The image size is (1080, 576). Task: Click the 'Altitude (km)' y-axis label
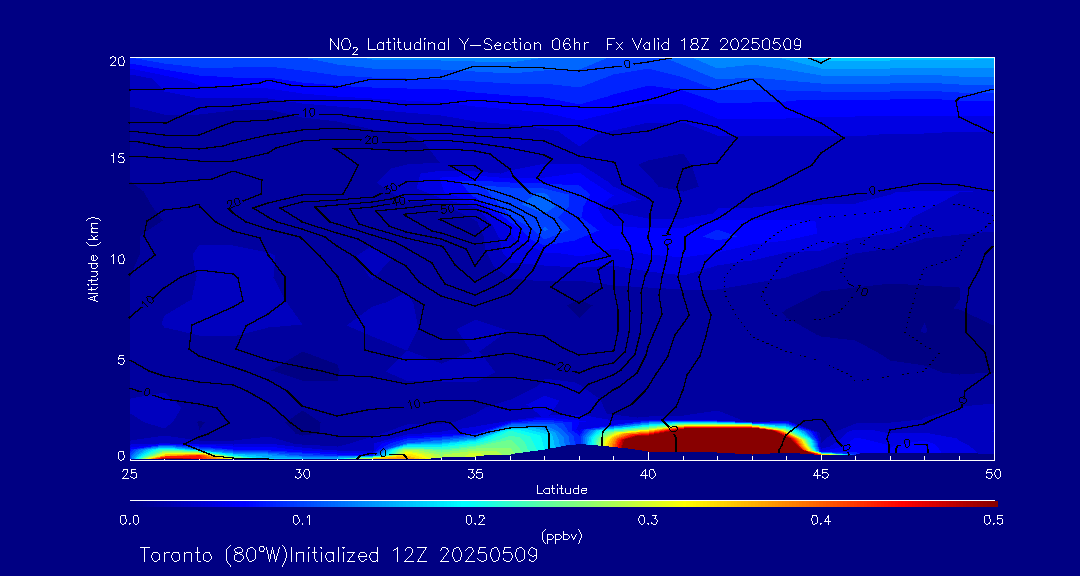(x=94, y=258)
